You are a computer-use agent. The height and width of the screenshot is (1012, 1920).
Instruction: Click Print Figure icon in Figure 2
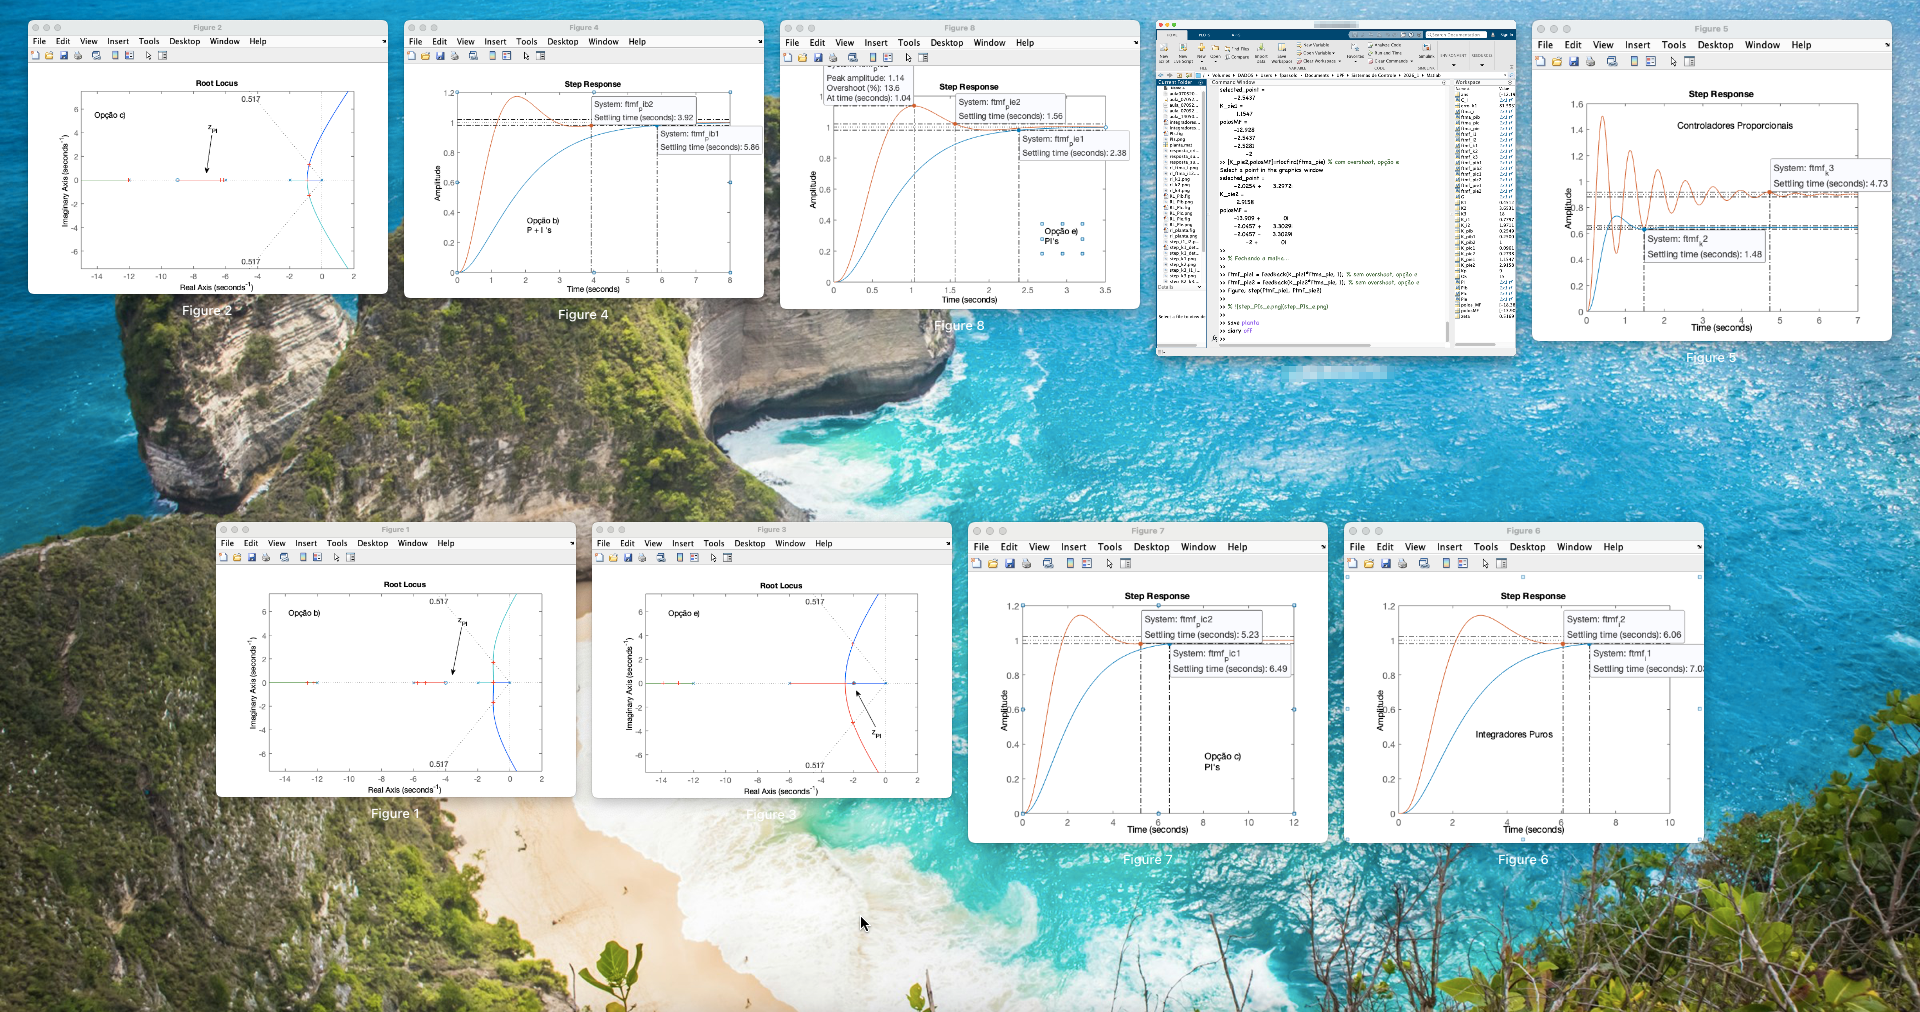[78, 55]
